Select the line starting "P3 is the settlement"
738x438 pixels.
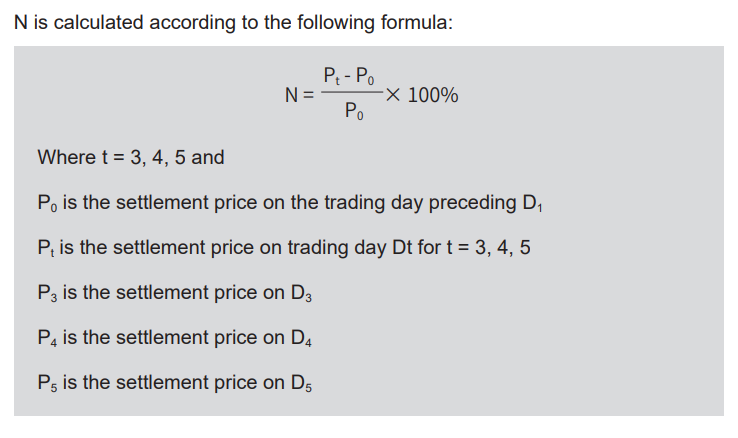(176, 293)
